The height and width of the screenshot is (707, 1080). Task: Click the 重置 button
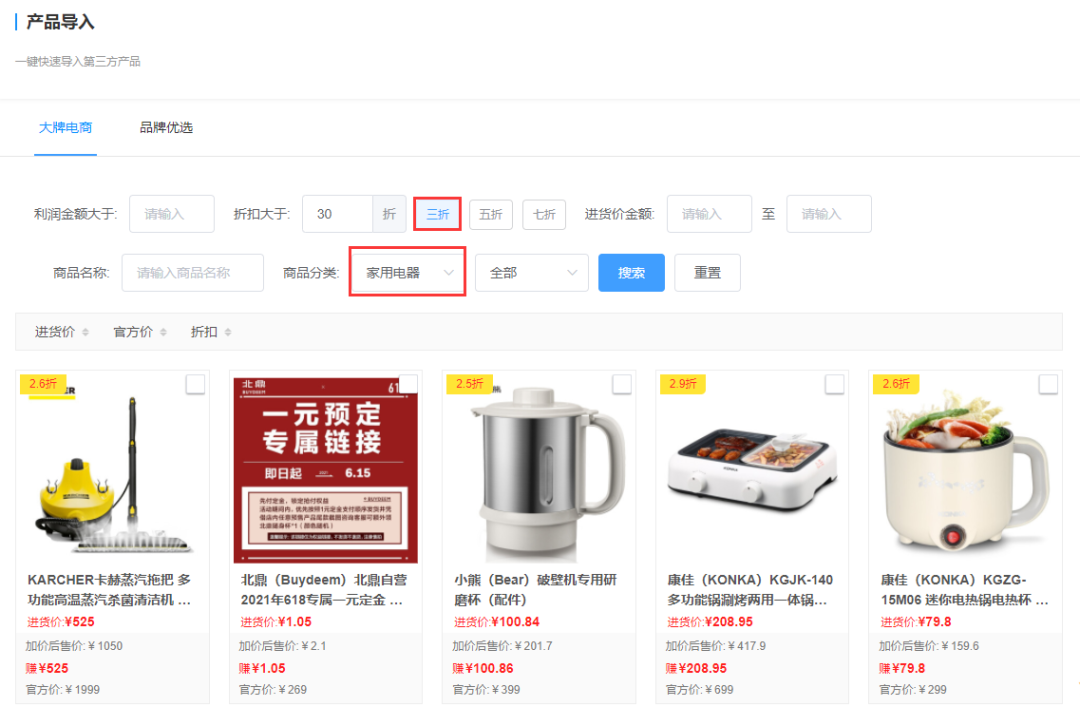(707, 273)
